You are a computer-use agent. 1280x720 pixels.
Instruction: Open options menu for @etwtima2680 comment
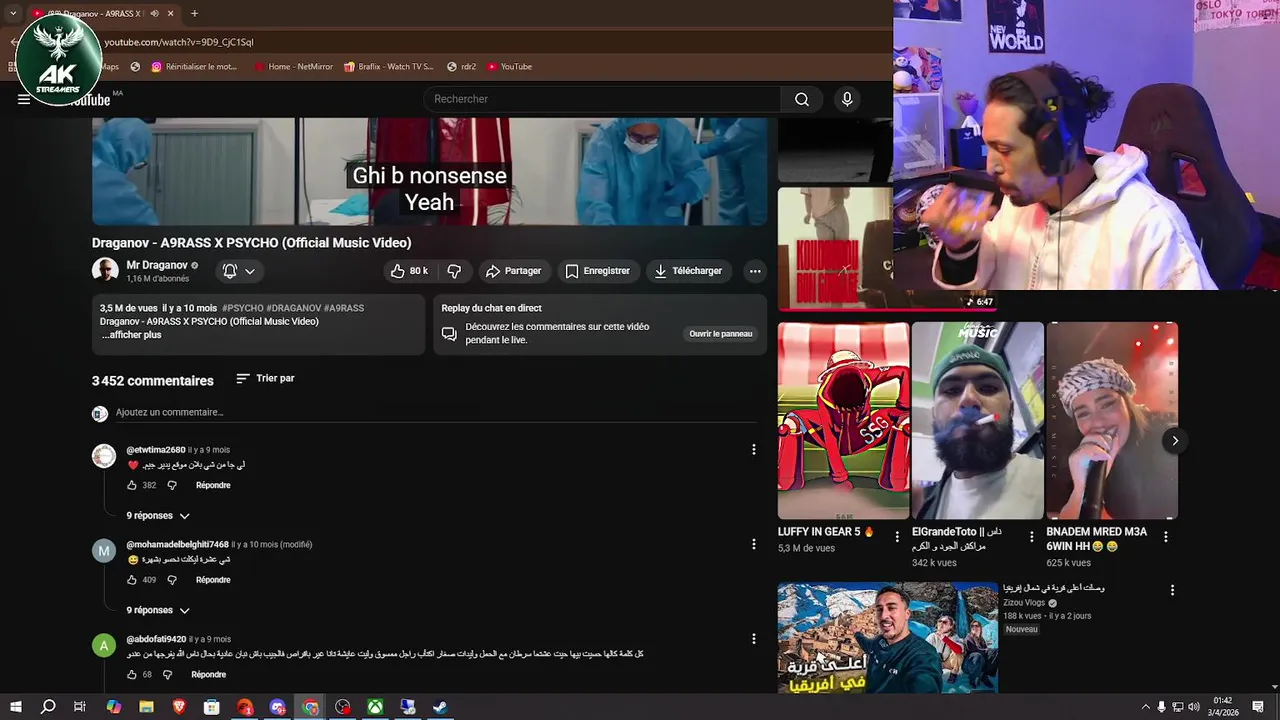[754, 450]
